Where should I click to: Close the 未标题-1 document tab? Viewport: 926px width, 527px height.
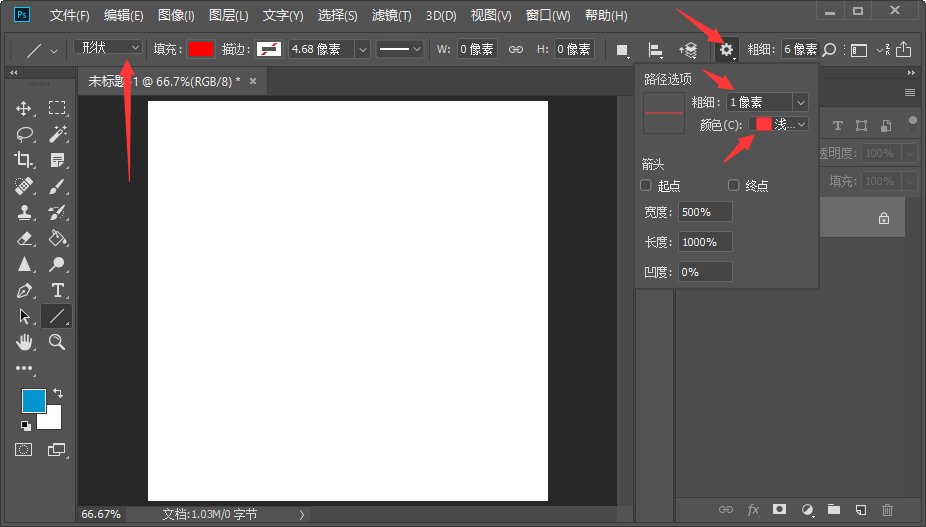pos(253,81)
